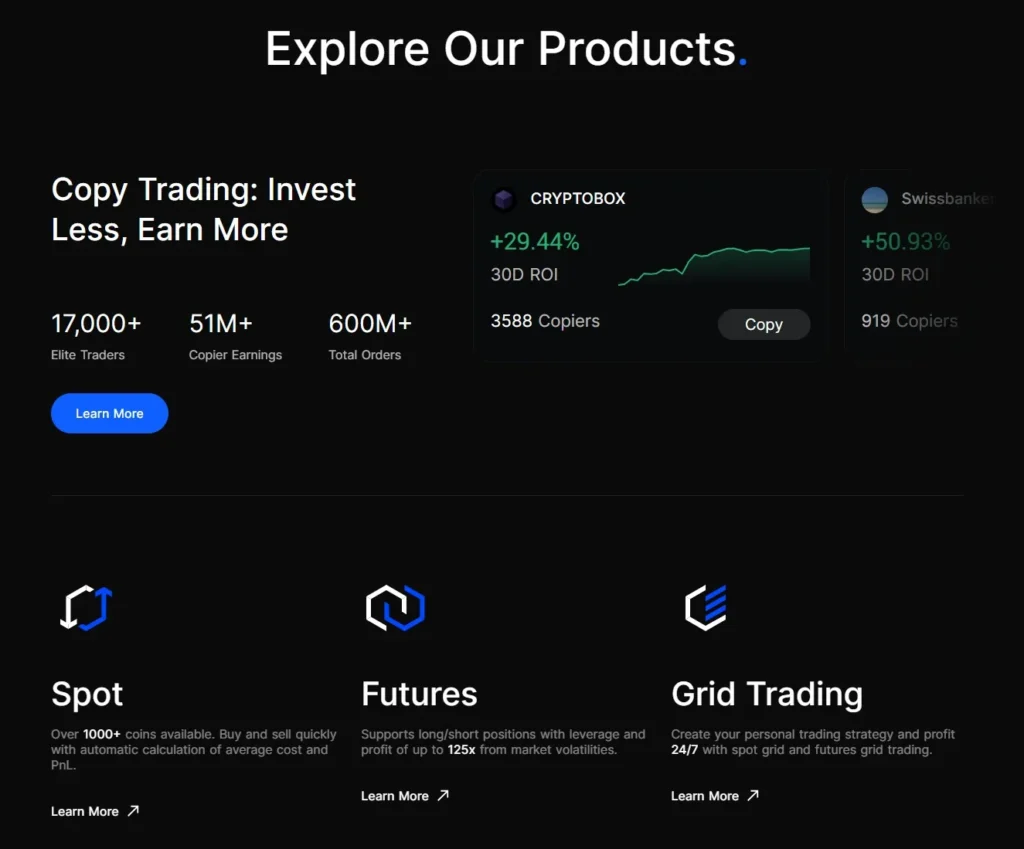1024x849 pixels.
Task: Click the CRYPTOBOX hexagon avatar icon
Action: 503,199
